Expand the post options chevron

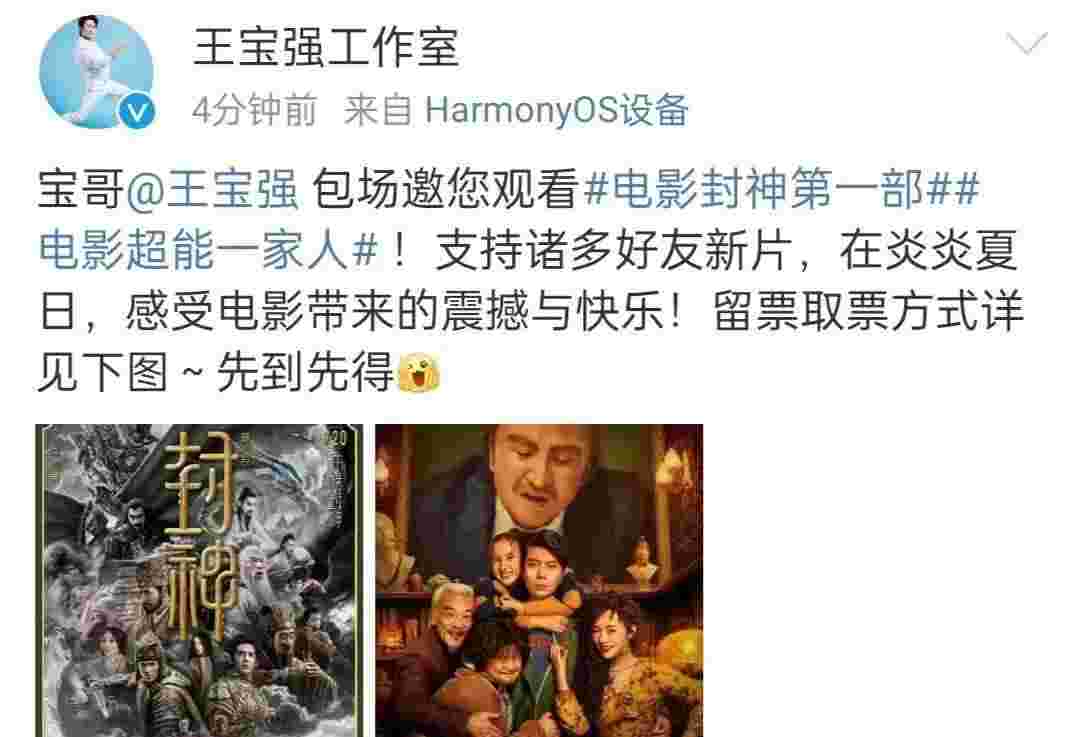(x=1027, y=43)
